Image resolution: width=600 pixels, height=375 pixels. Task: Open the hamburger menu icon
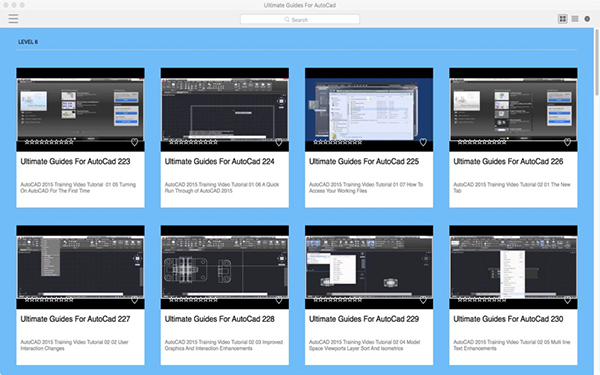(13, 18)
